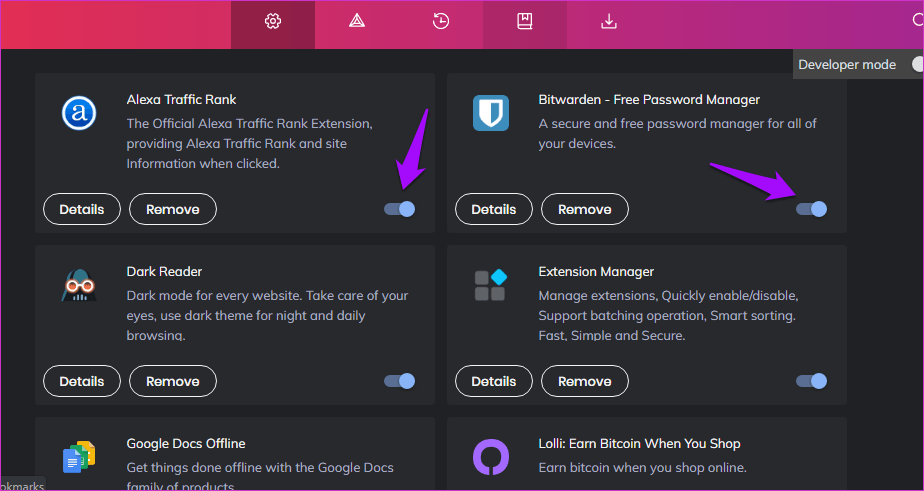Click the Dark Reader icon
Screen dimensions: 924x491
(x=79, y=285)
